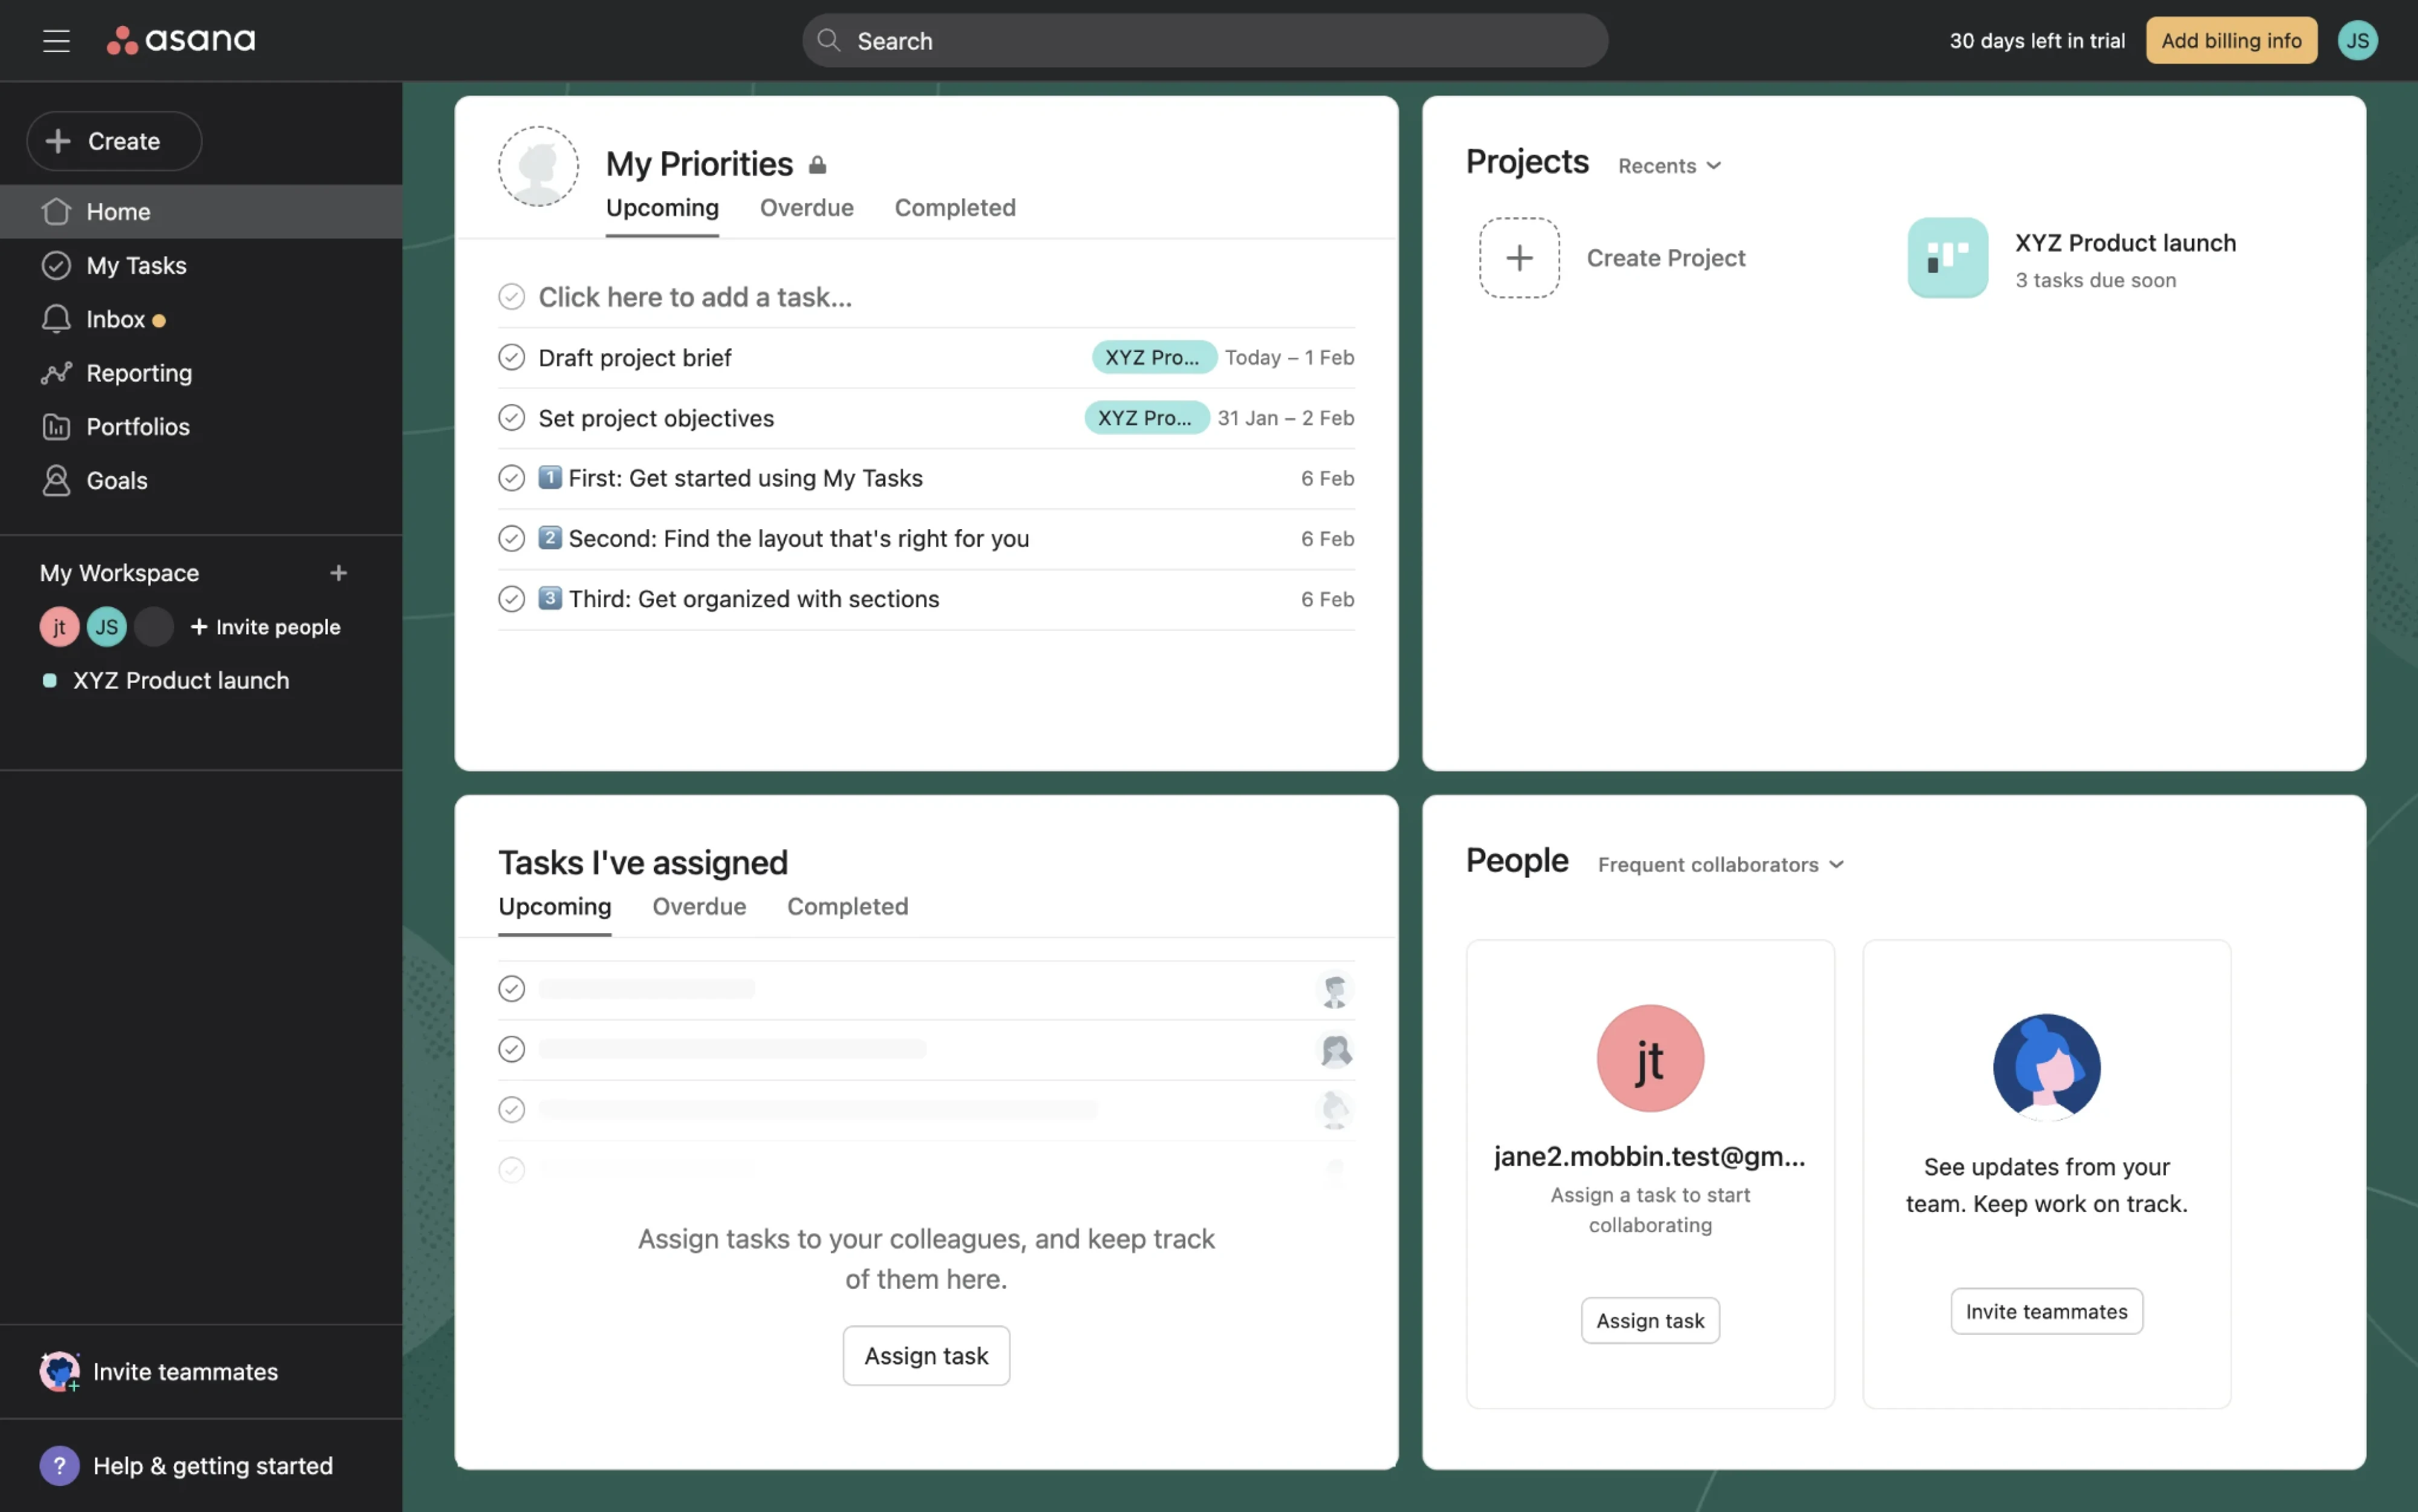
Task: Click the jt member avatar in sidebar
Action: click(x=59, y=627)
